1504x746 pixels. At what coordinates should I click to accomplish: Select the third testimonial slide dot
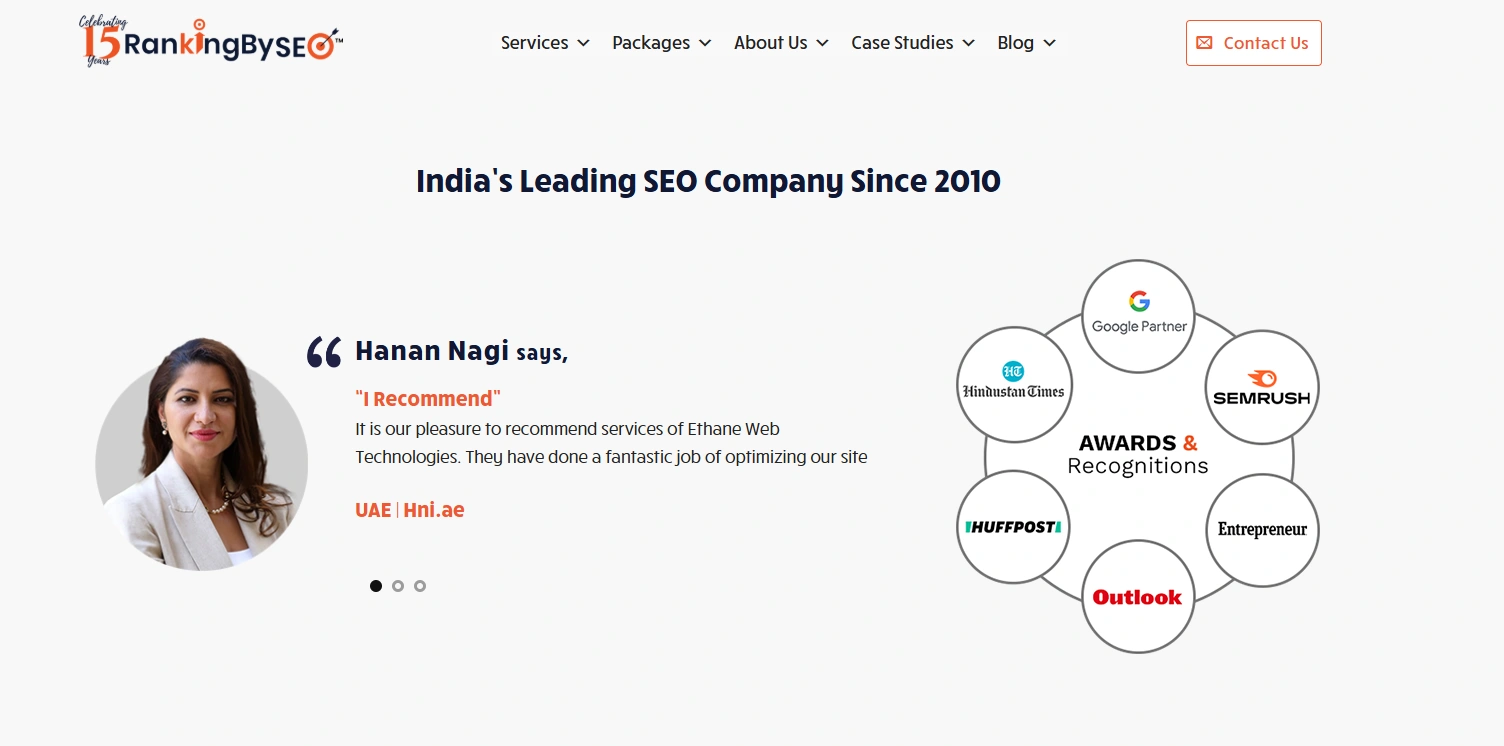[x=420, y=586]
